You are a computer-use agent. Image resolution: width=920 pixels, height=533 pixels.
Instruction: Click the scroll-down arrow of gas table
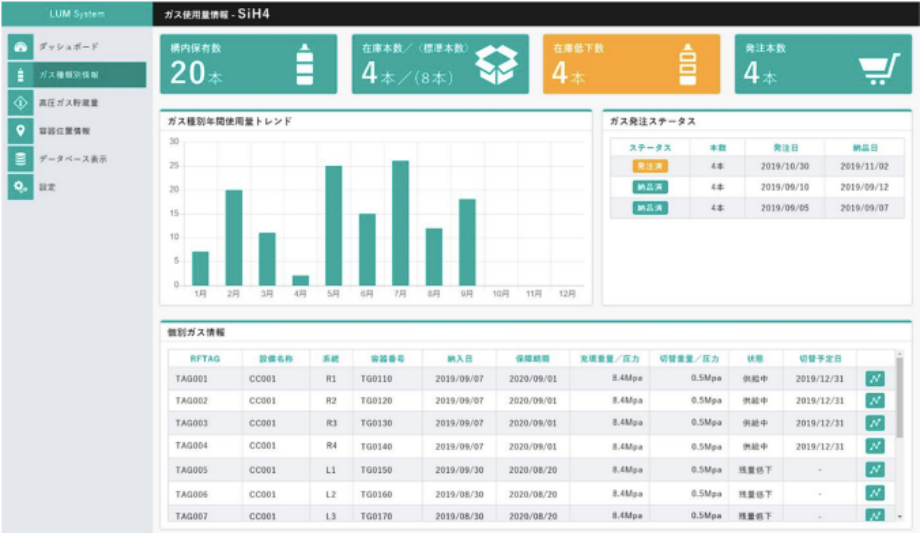[x=899, y=516]
